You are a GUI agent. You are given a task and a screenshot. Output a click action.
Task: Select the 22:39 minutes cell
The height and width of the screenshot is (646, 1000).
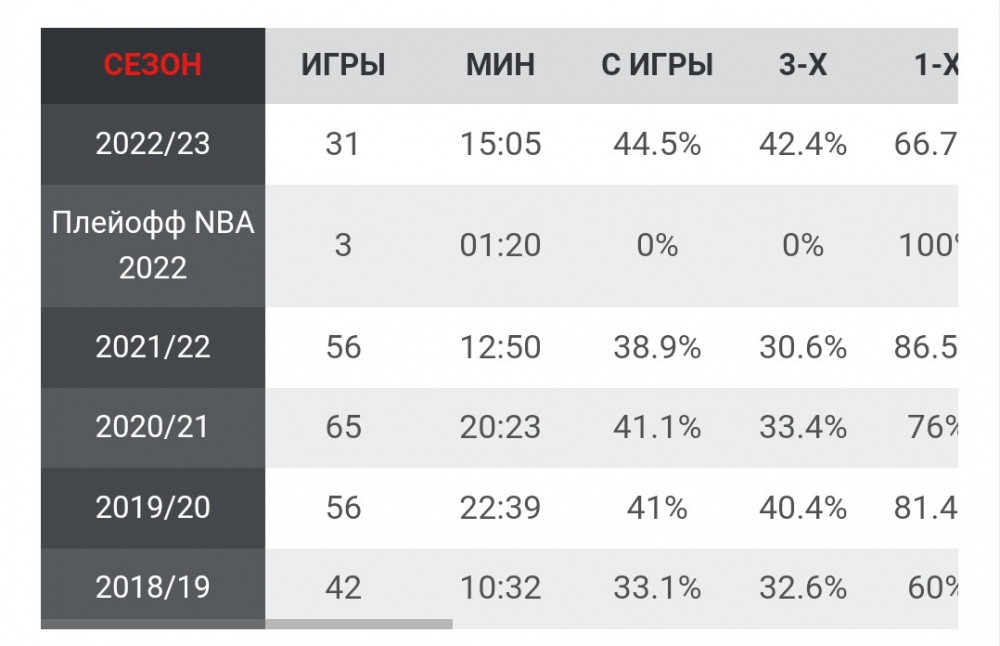pyautogui.click(x=500, y=507)
